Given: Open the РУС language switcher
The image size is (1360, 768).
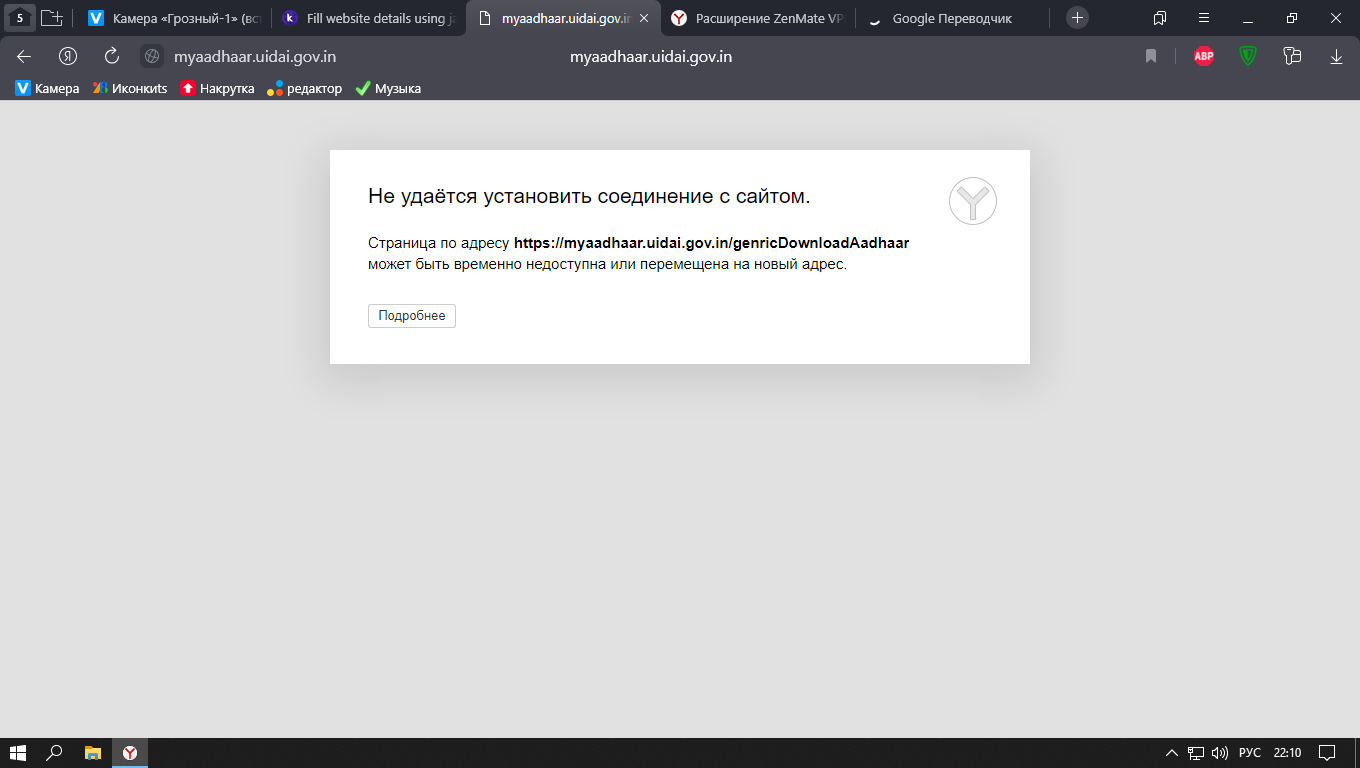Looking at the screenshot, I should 1250,753.
